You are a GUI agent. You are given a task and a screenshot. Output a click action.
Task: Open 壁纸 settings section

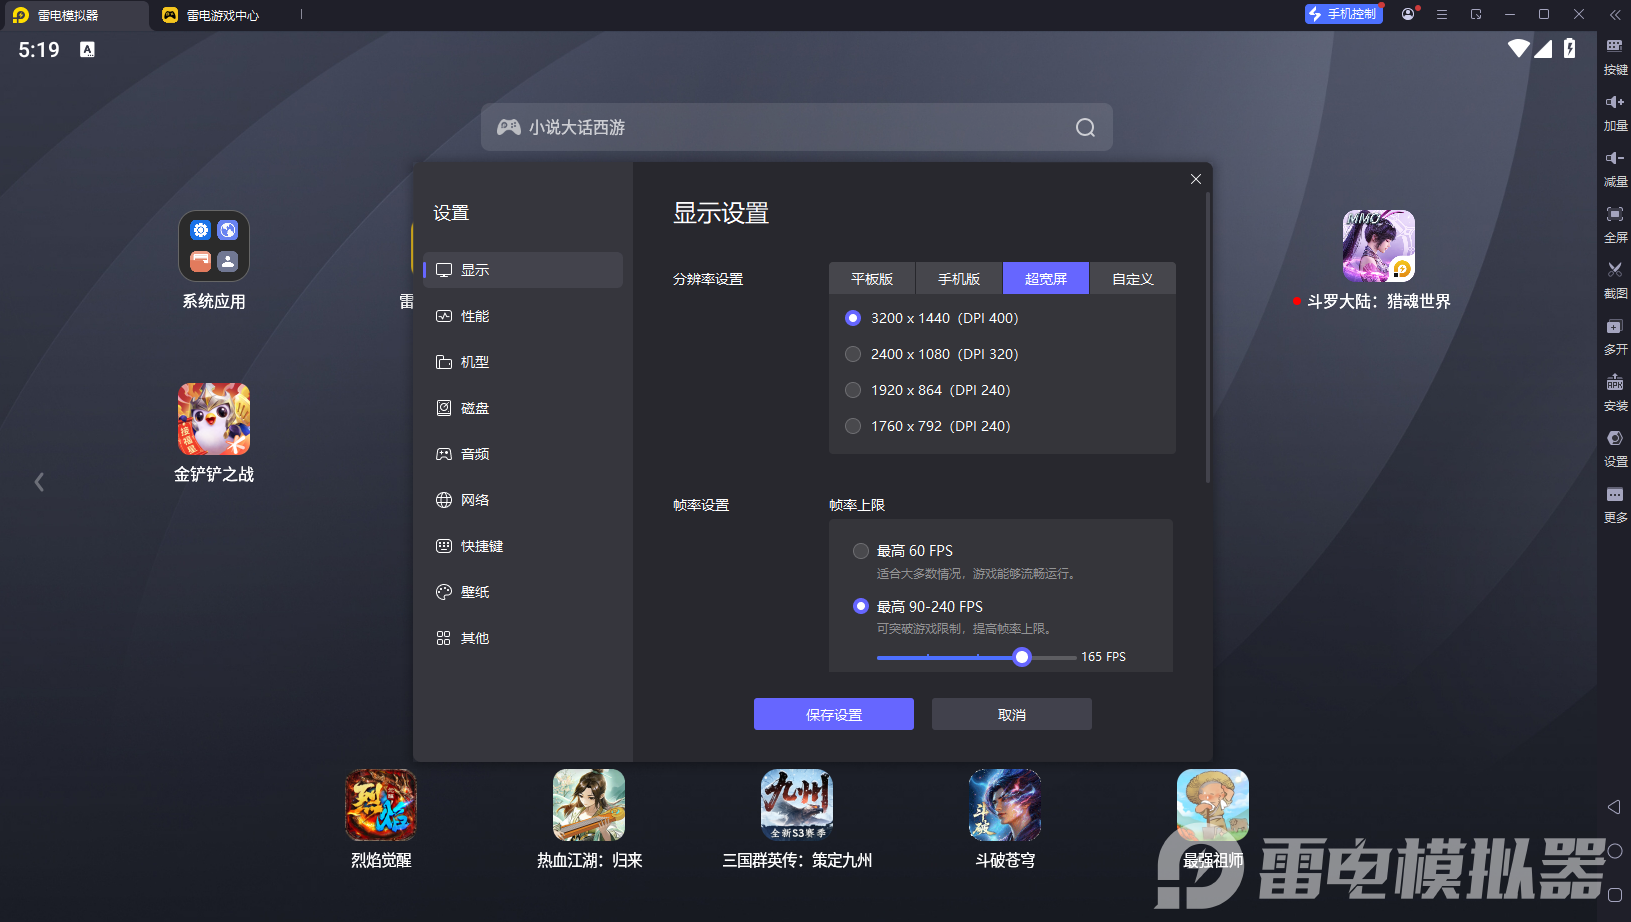pos(523,592)
